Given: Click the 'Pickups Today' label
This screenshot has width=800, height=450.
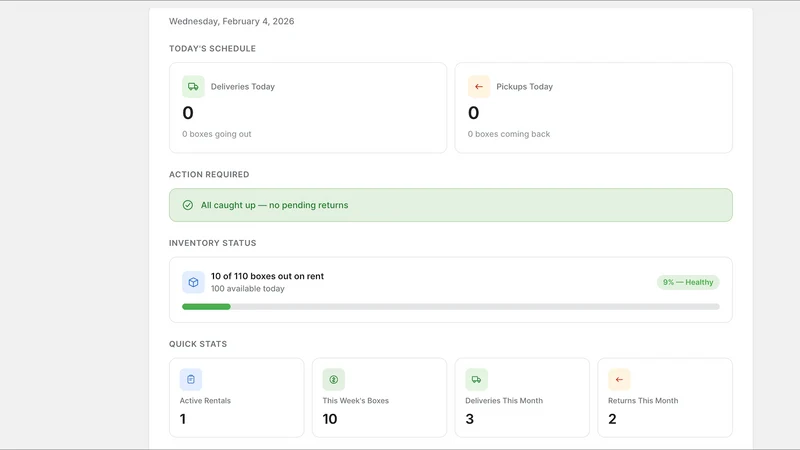Looking at the screenshot, I should click(524, 87).
